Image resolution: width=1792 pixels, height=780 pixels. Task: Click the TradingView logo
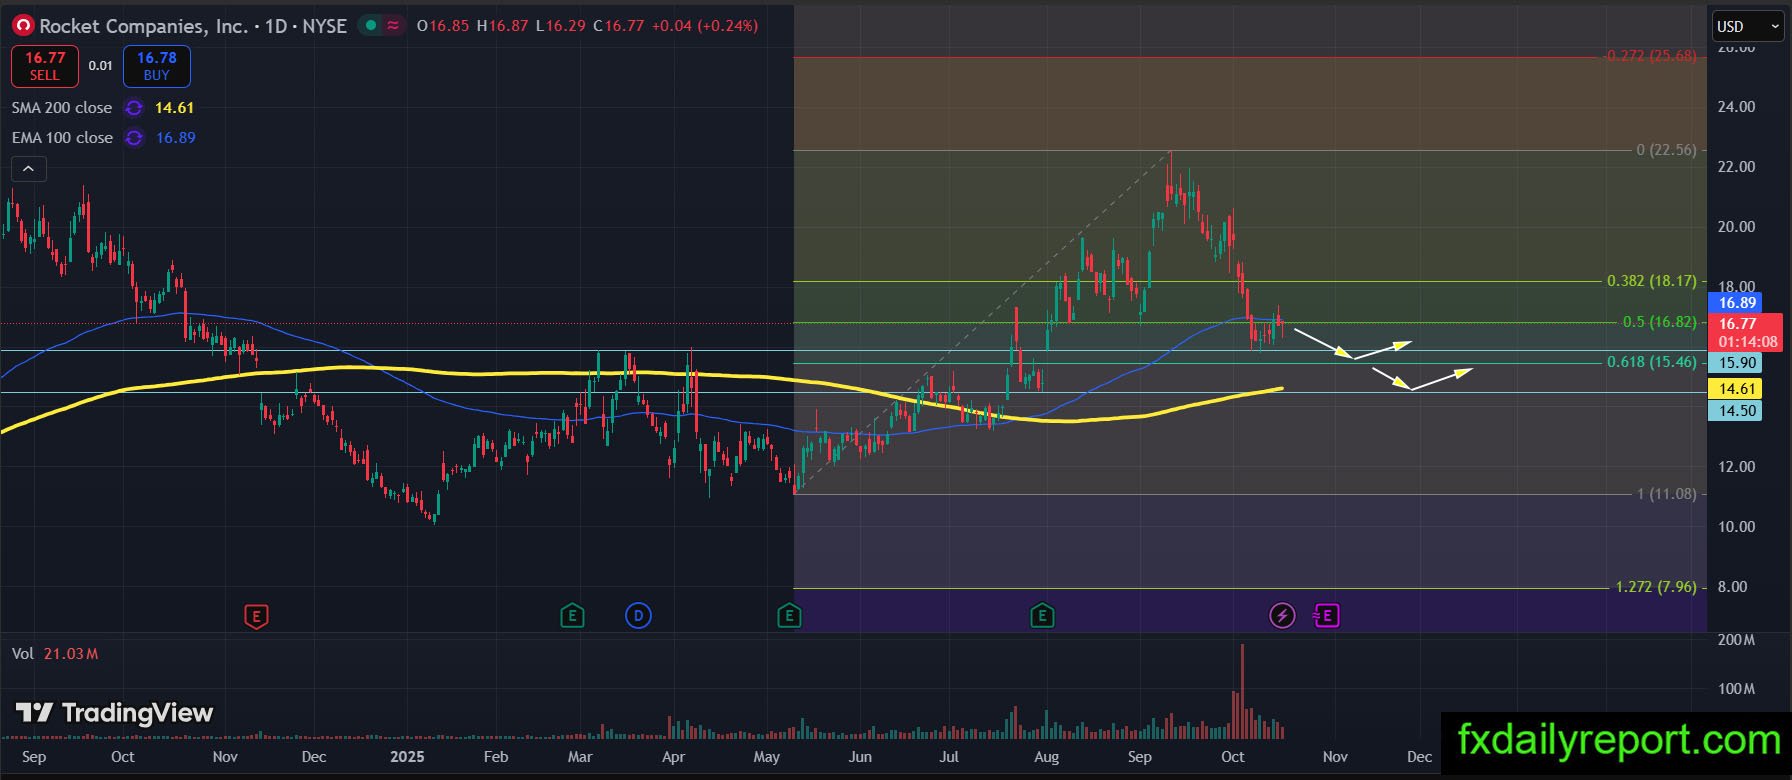115,713
